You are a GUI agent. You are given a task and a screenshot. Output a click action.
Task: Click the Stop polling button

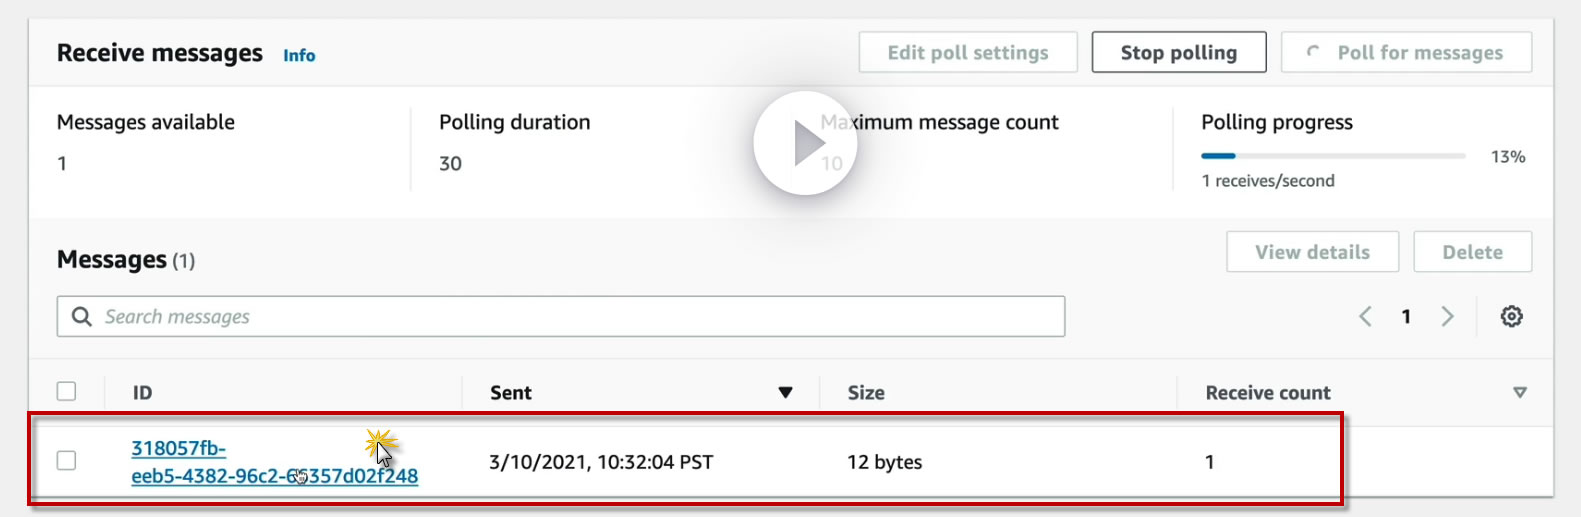click(x=1178, y=53)
